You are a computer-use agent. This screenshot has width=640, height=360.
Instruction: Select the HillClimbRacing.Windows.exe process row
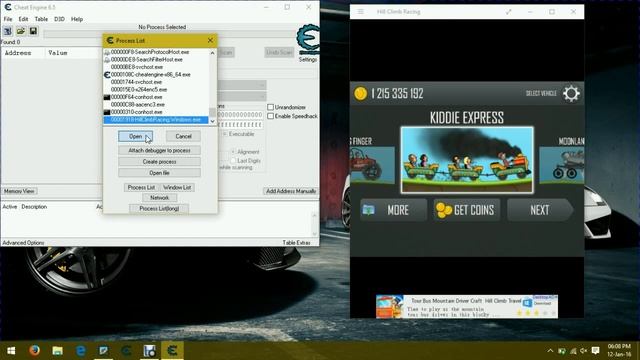tap(156, 120)
